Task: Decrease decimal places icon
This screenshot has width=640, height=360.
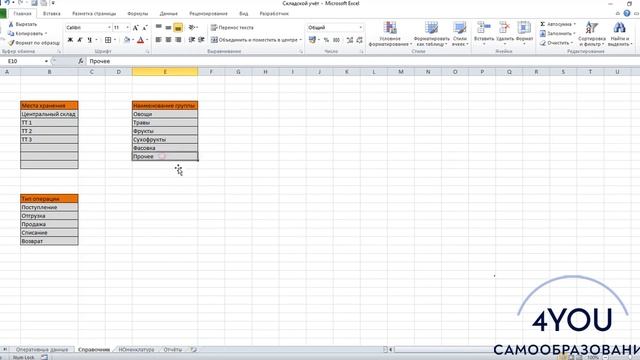Action: [x=360, y=40]
